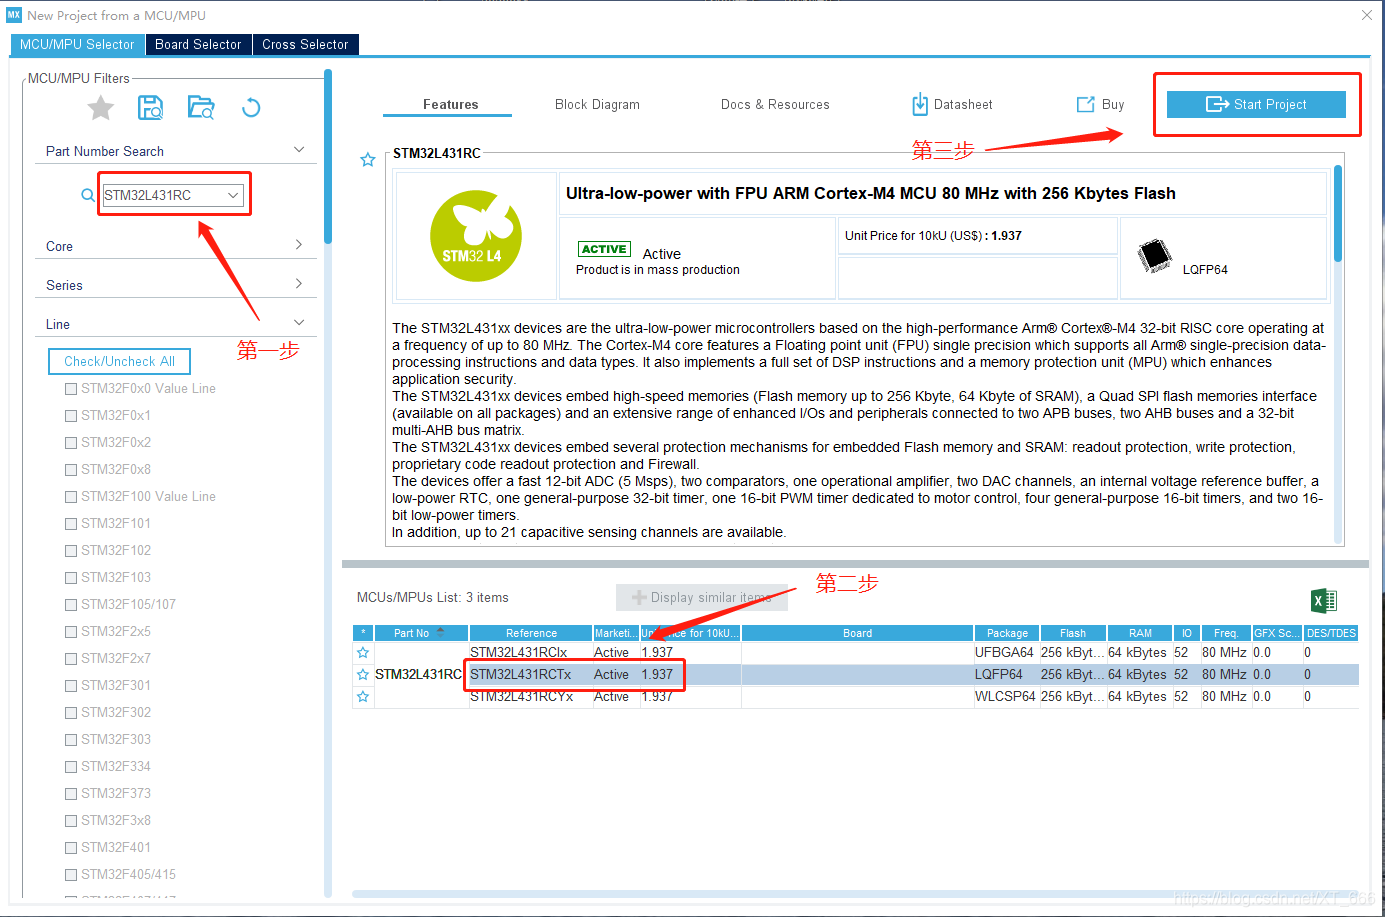Check the STM32F105/107 checkbox

click(x=71, y=605)
